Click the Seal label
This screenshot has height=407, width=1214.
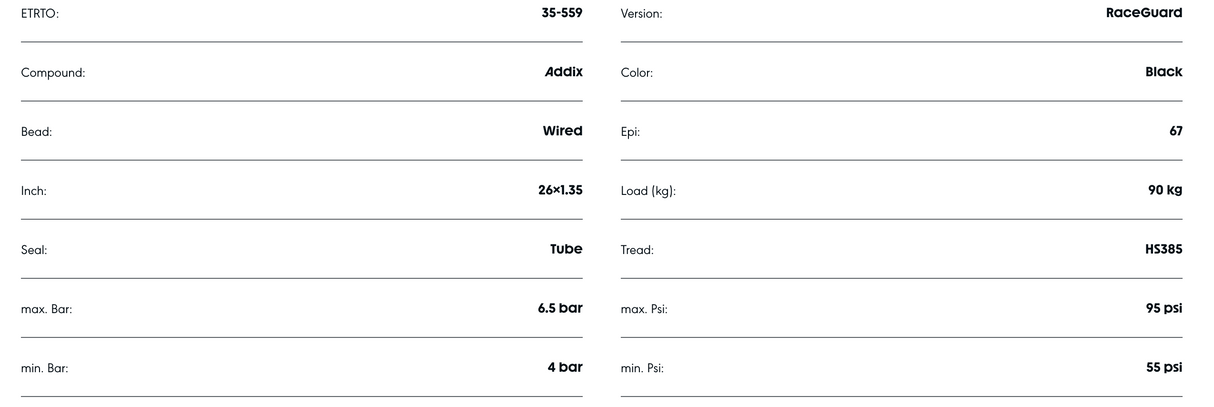34,250
